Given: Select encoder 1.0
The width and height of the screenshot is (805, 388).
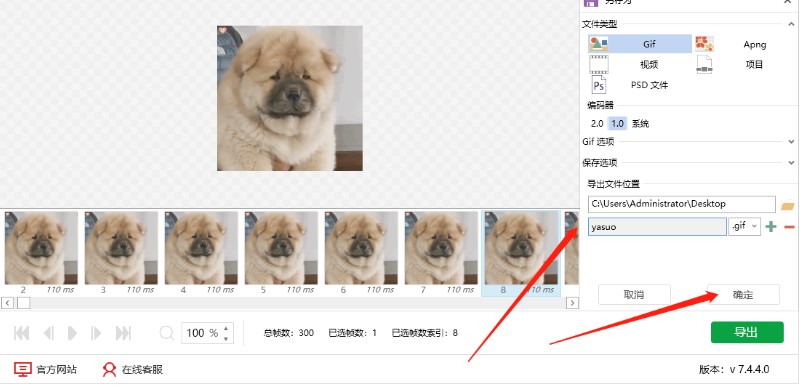Looking at the screenshot, I should [x=617, y=124].
